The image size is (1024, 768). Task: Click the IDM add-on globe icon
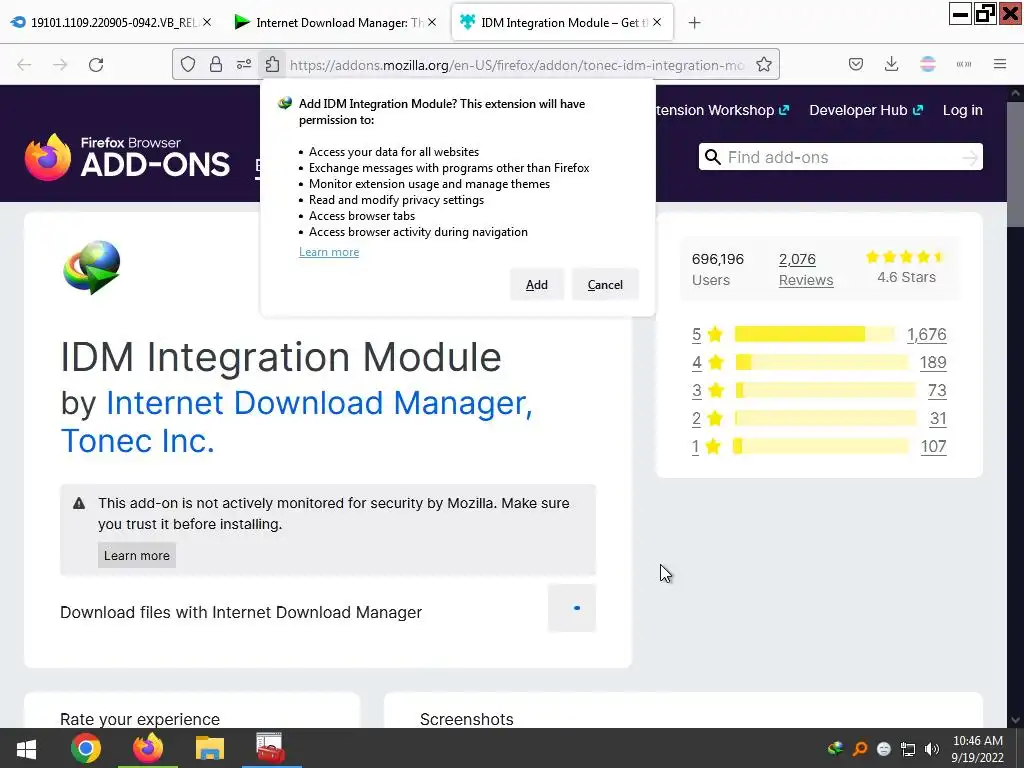(x=91, y=268)
